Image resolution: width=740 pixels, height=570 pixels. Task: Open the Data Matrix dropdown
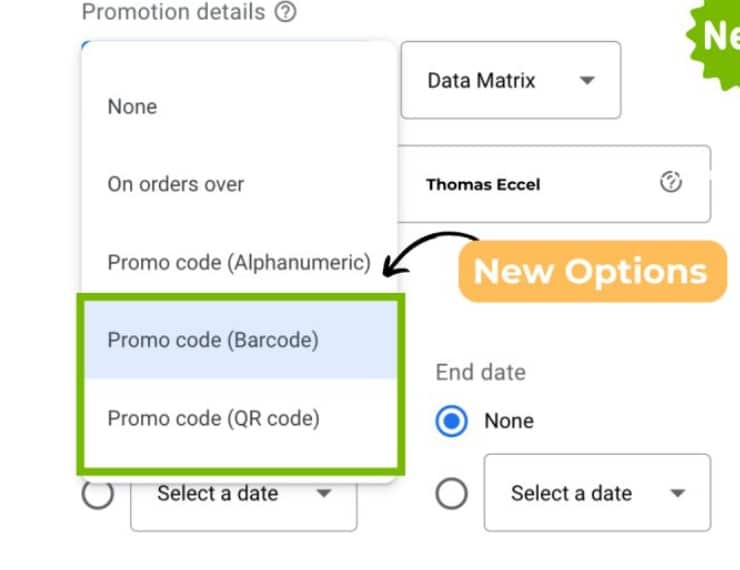510,80
